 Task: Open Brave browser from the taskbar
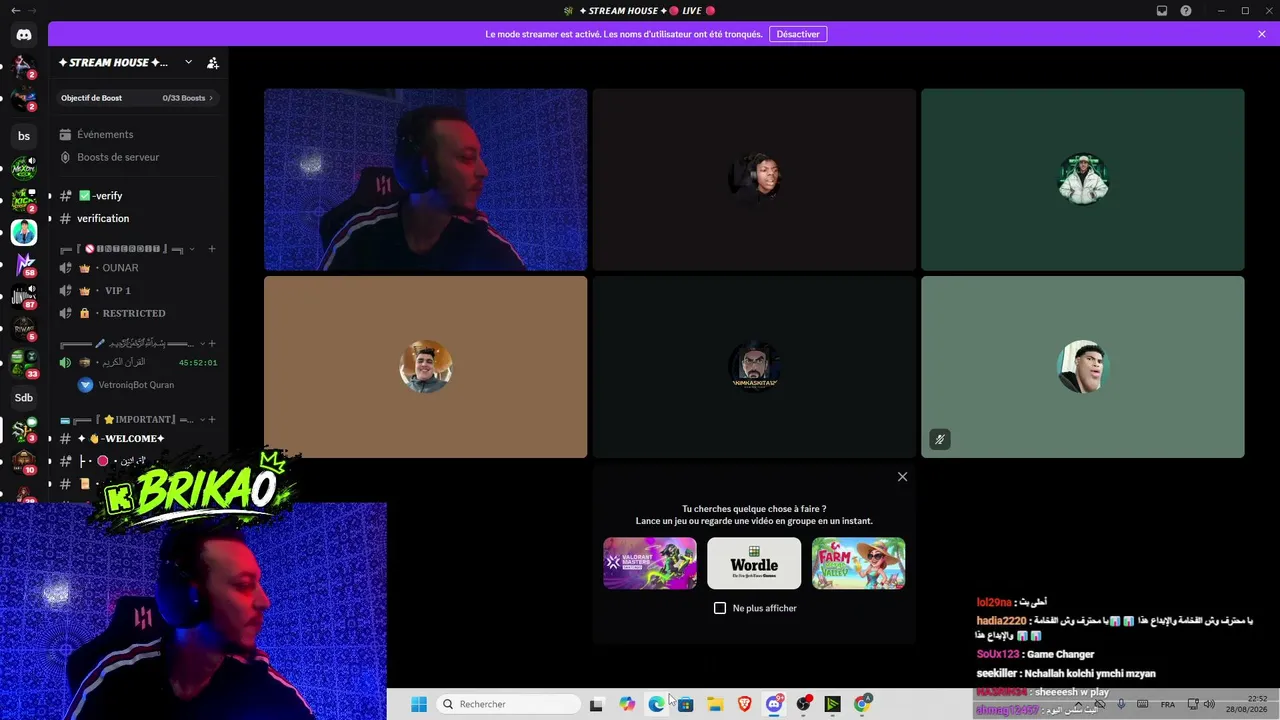[x=744, y=704]
